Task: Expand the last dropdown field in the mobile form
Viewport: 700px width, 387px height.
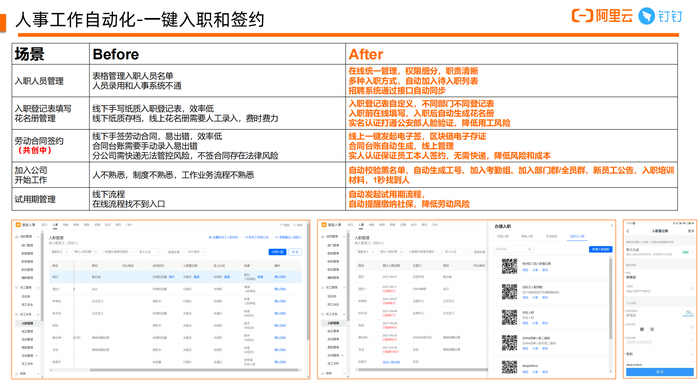Action: click(x=660, y=354)
